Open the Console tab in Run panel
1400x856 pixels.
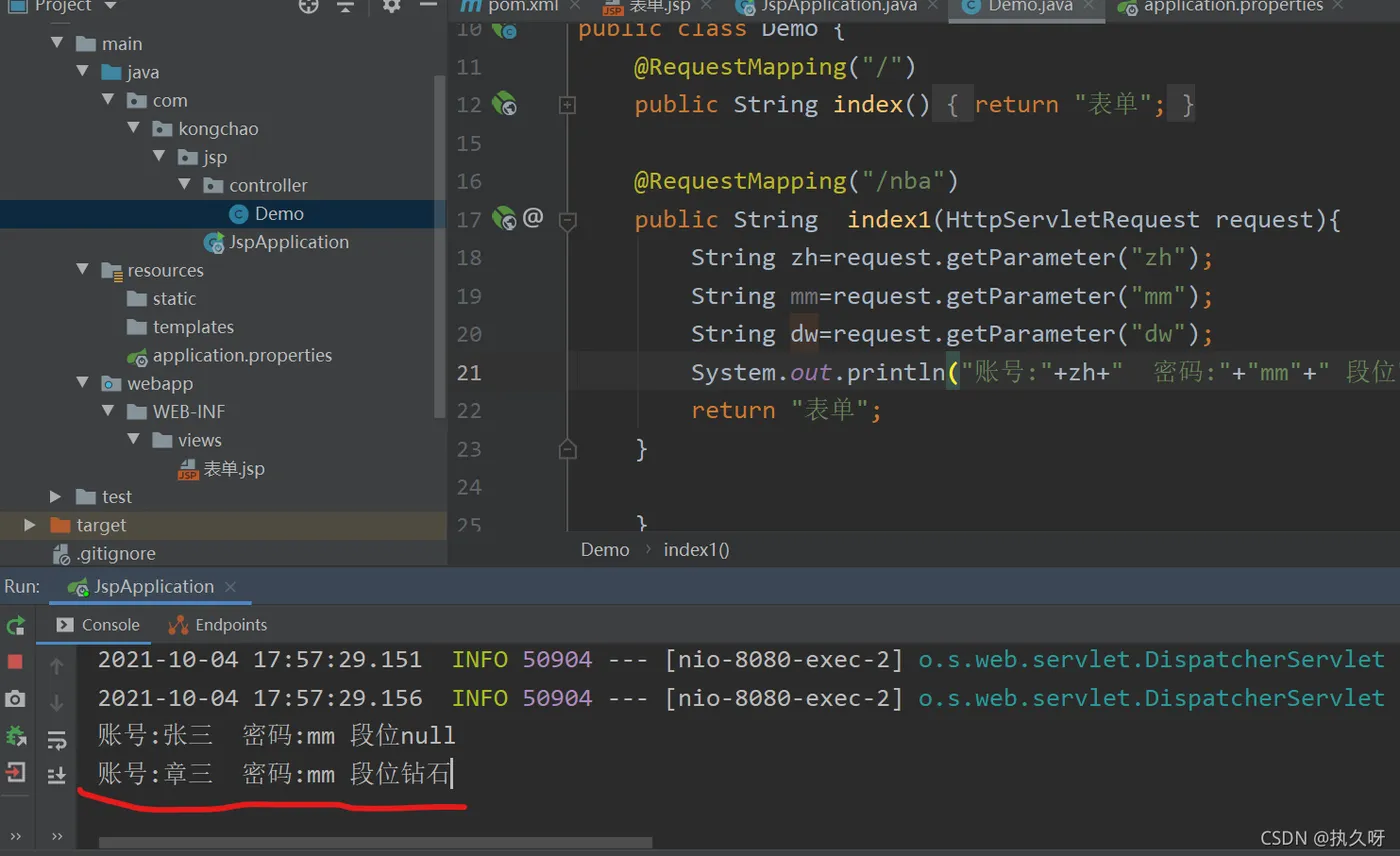click(x=99, y=625)
